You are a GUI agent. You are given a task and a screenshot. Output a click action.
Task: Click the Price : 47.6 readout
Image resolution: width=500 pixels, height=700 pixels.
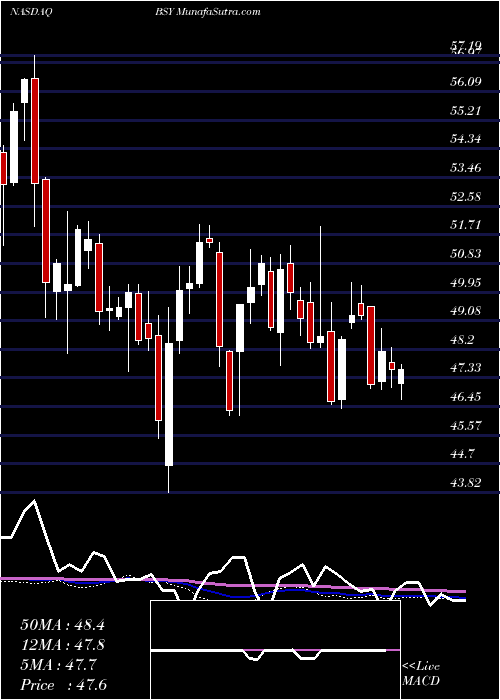(x=64, y=685)
